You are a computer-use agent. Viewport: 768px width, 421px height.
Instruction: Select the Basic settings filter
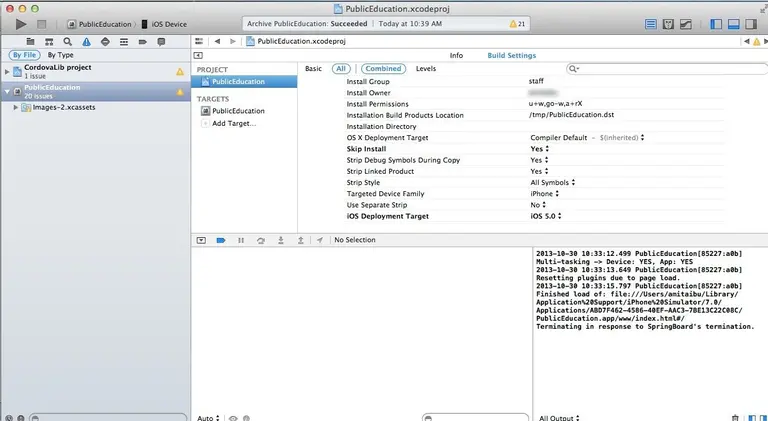click(313, 69)
